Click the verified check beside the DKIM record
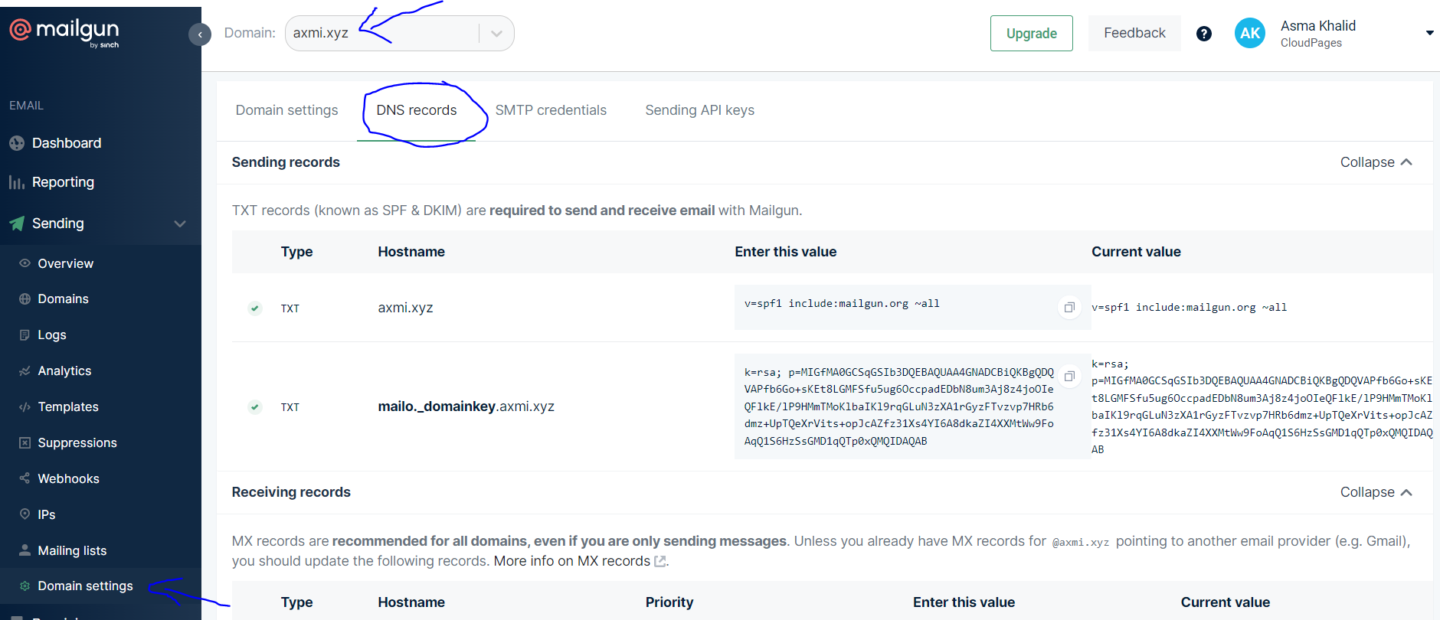The height and width of the screenshot is (620, 1440). (254, 407)
